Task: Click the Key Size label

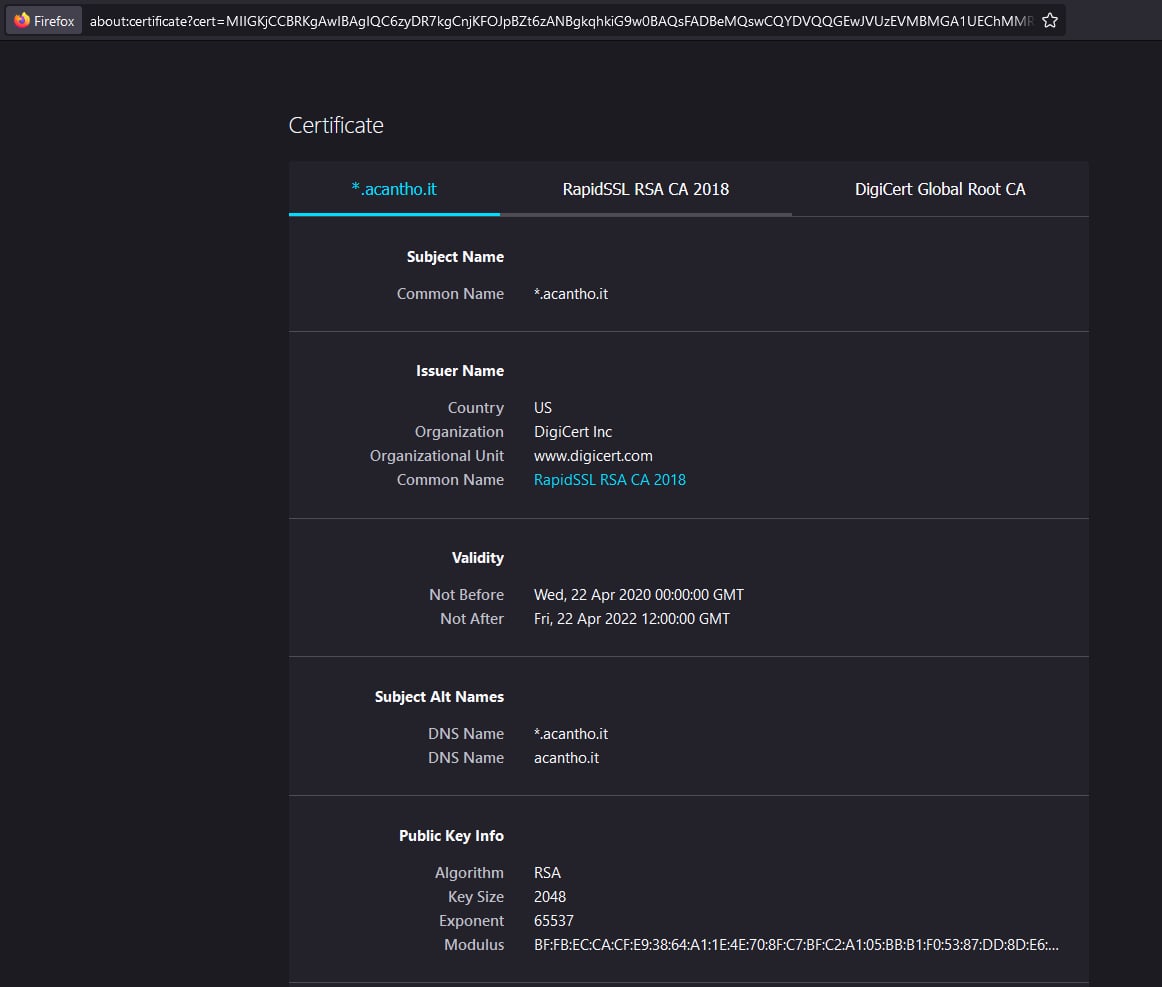Action: click(x=475, y=897)
